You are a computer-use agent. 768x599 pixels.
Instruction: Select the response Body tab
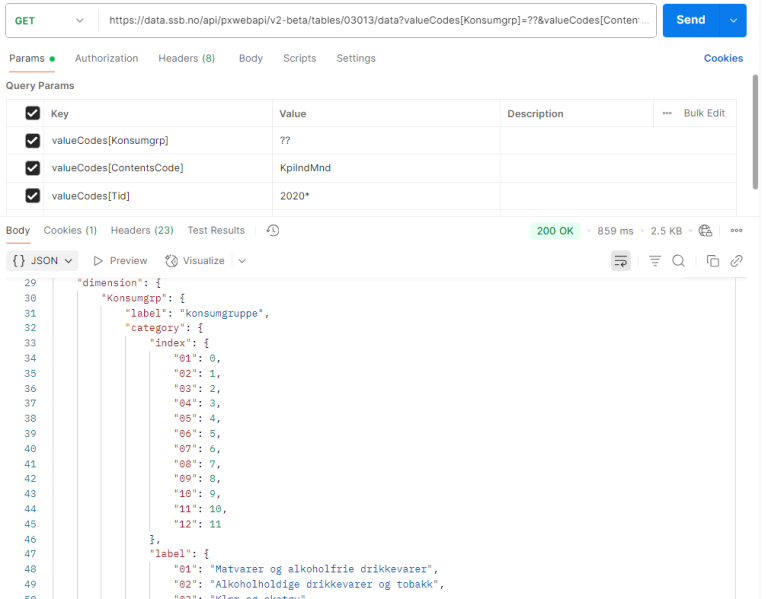(18, 230)
